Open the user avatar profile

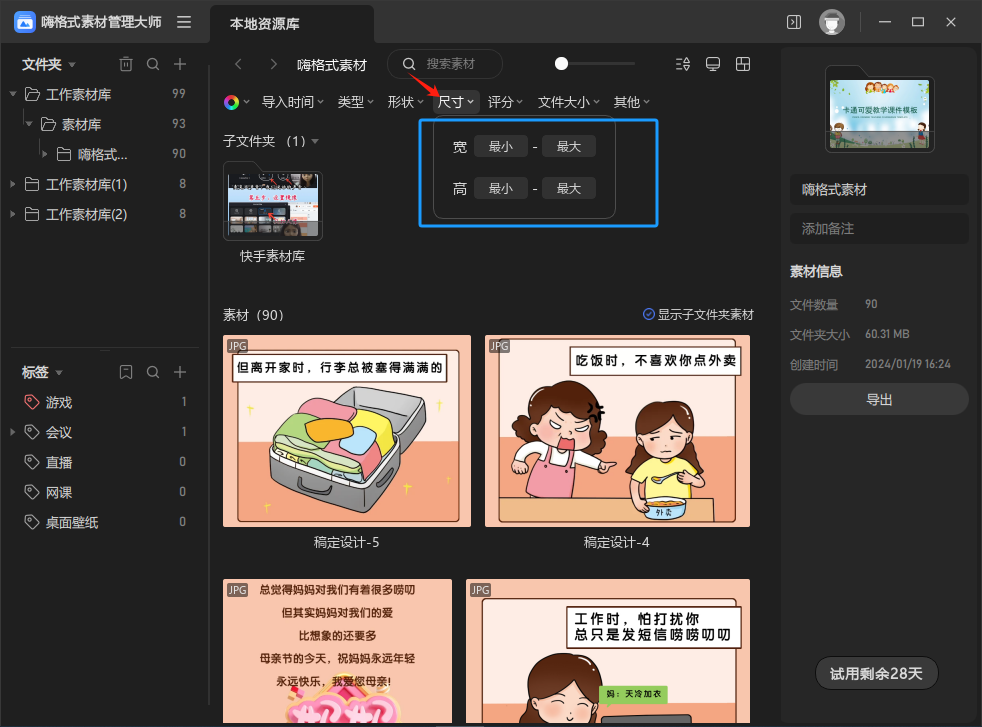[x=832, y=23]
